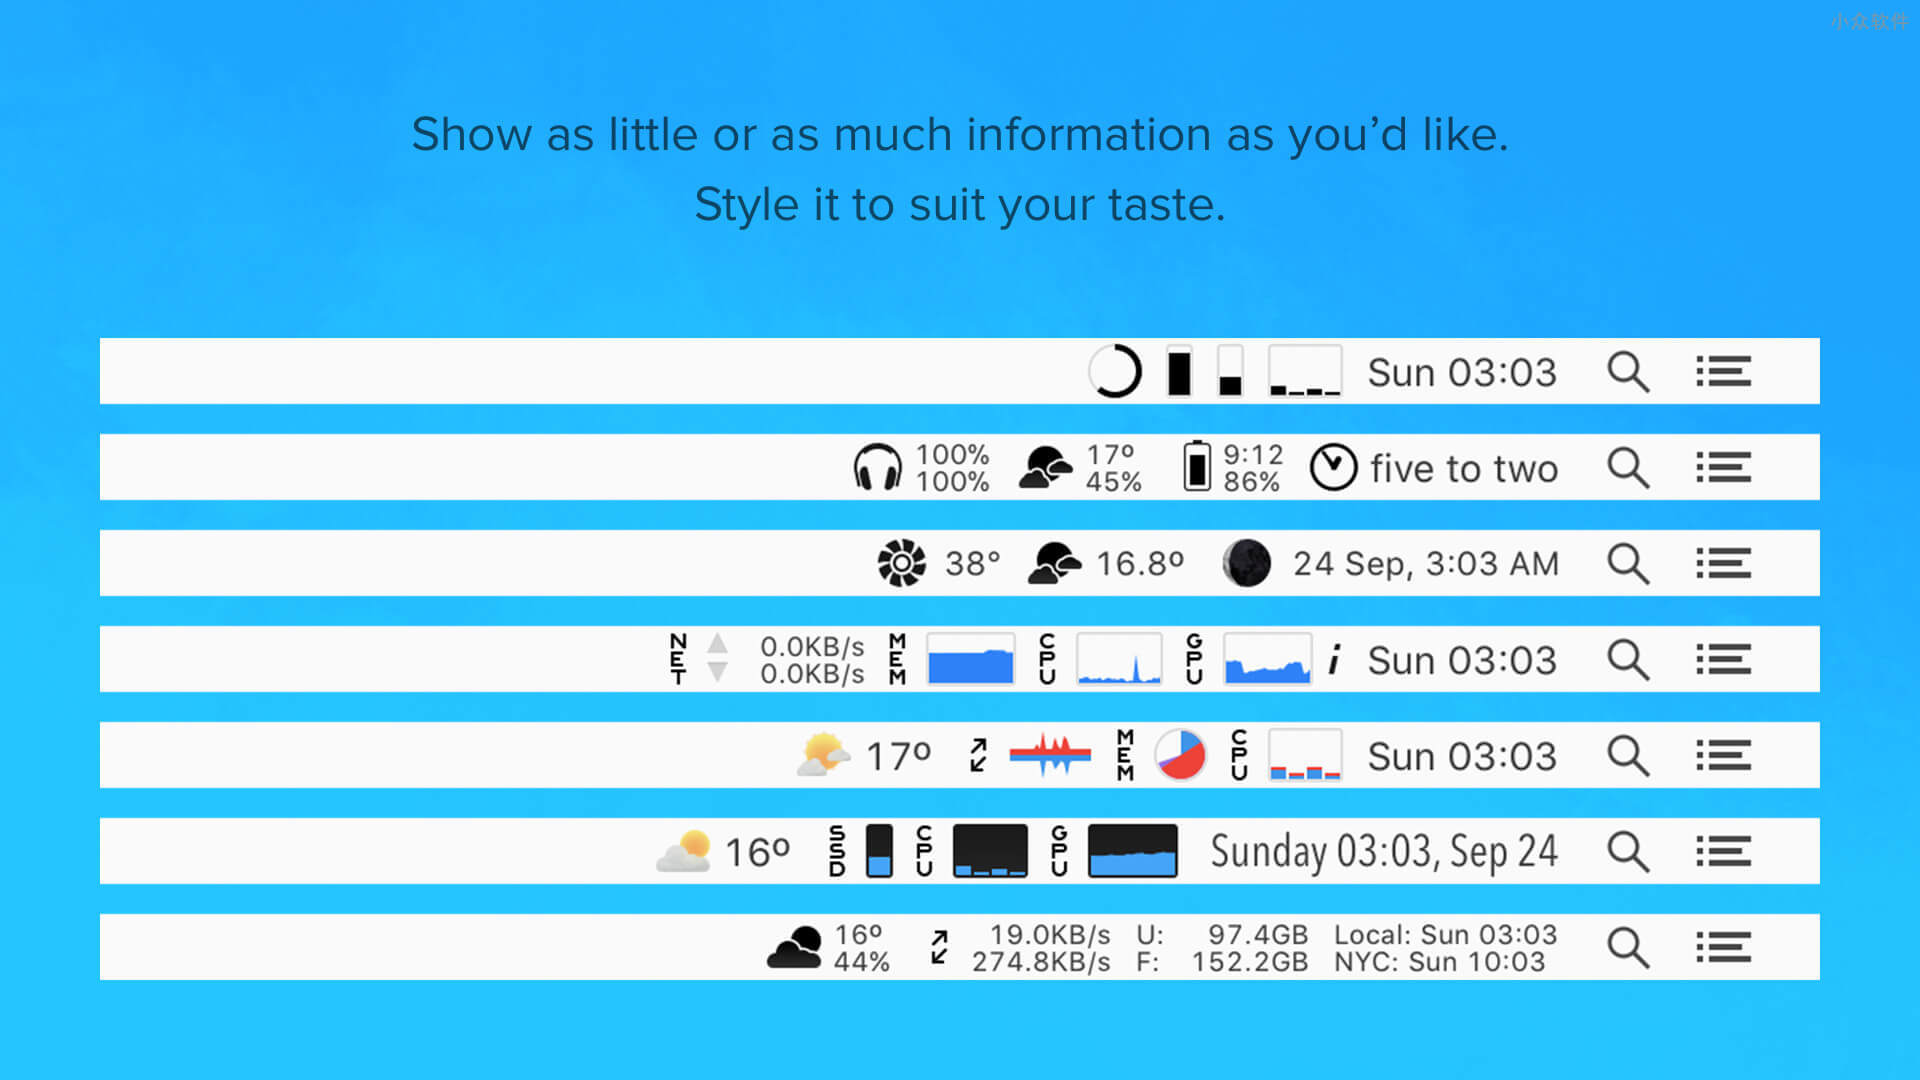Screen dimensions: 1920x1080
Task: Select the CPU bar chart in row 6
Action: click(992, 853)
